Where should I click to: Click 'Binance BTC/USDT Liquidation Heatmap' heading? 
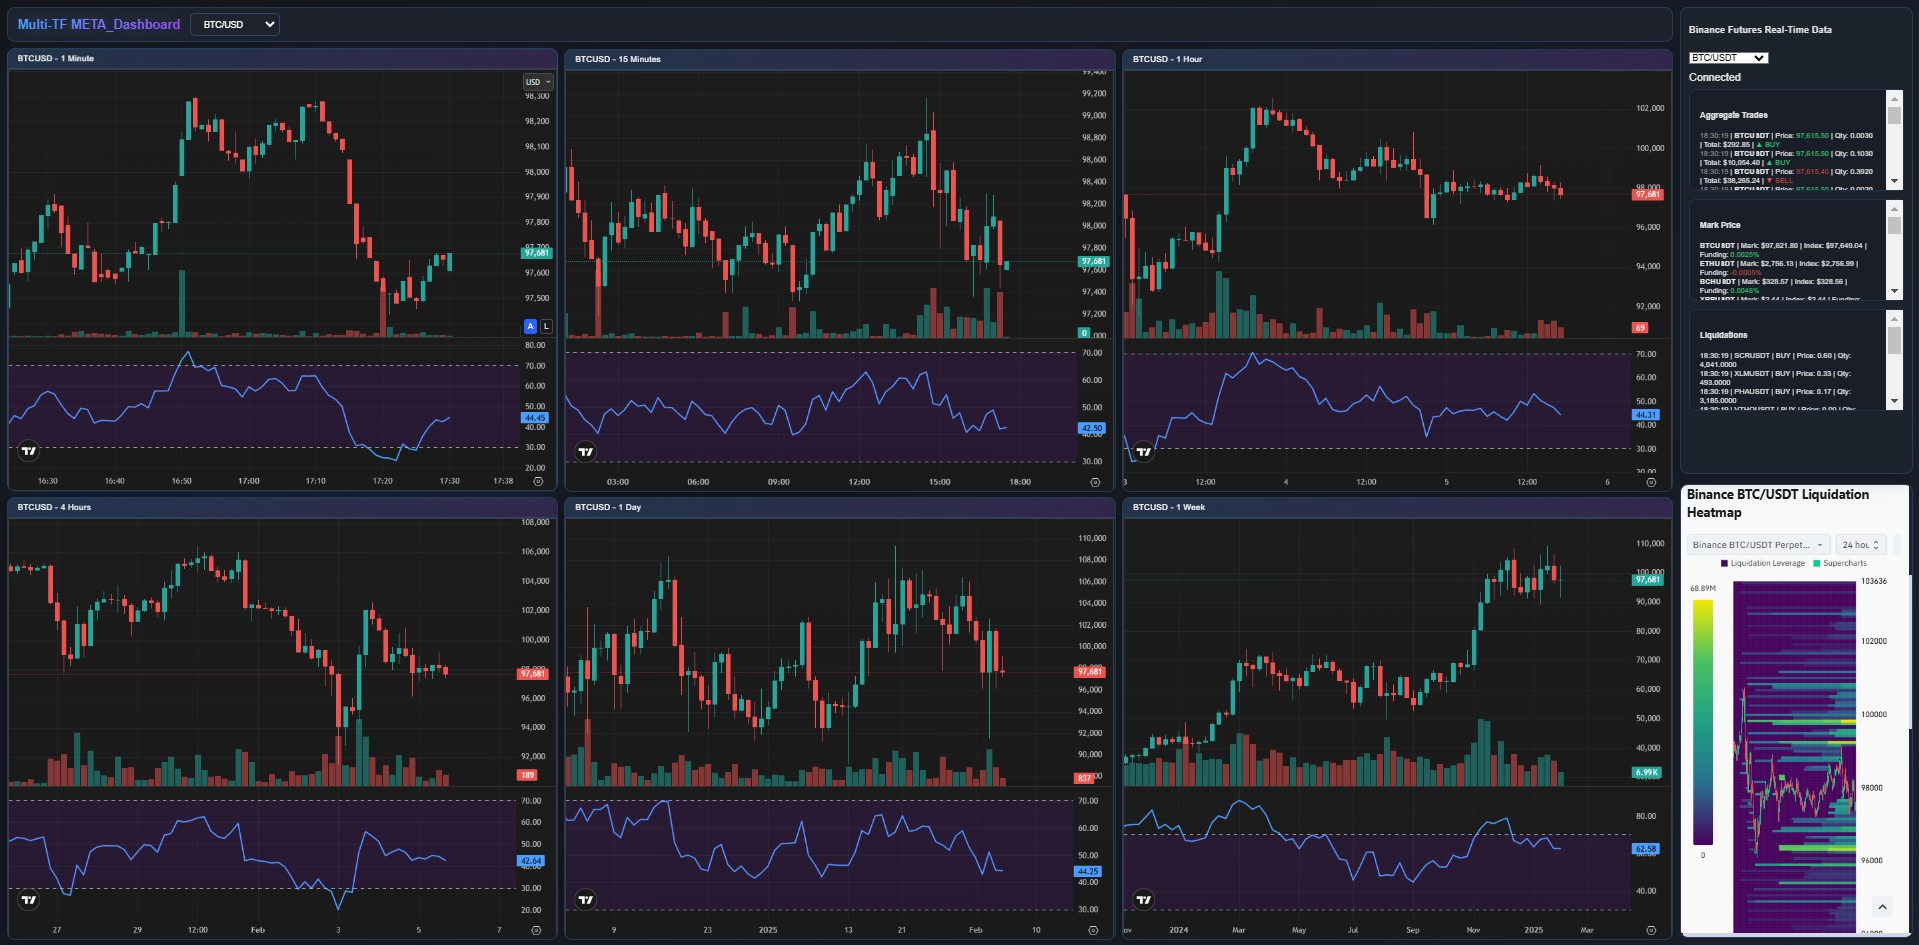1778,503
